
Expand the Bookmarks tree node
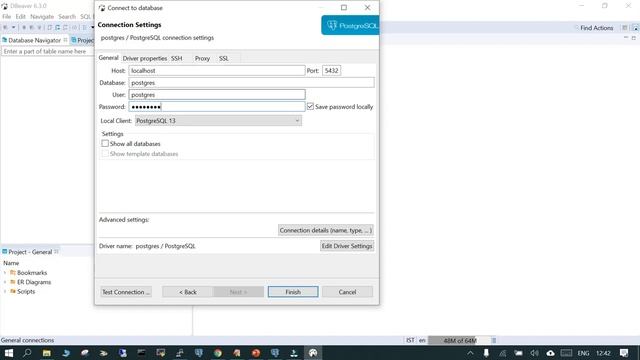click(x=5, y=273)
